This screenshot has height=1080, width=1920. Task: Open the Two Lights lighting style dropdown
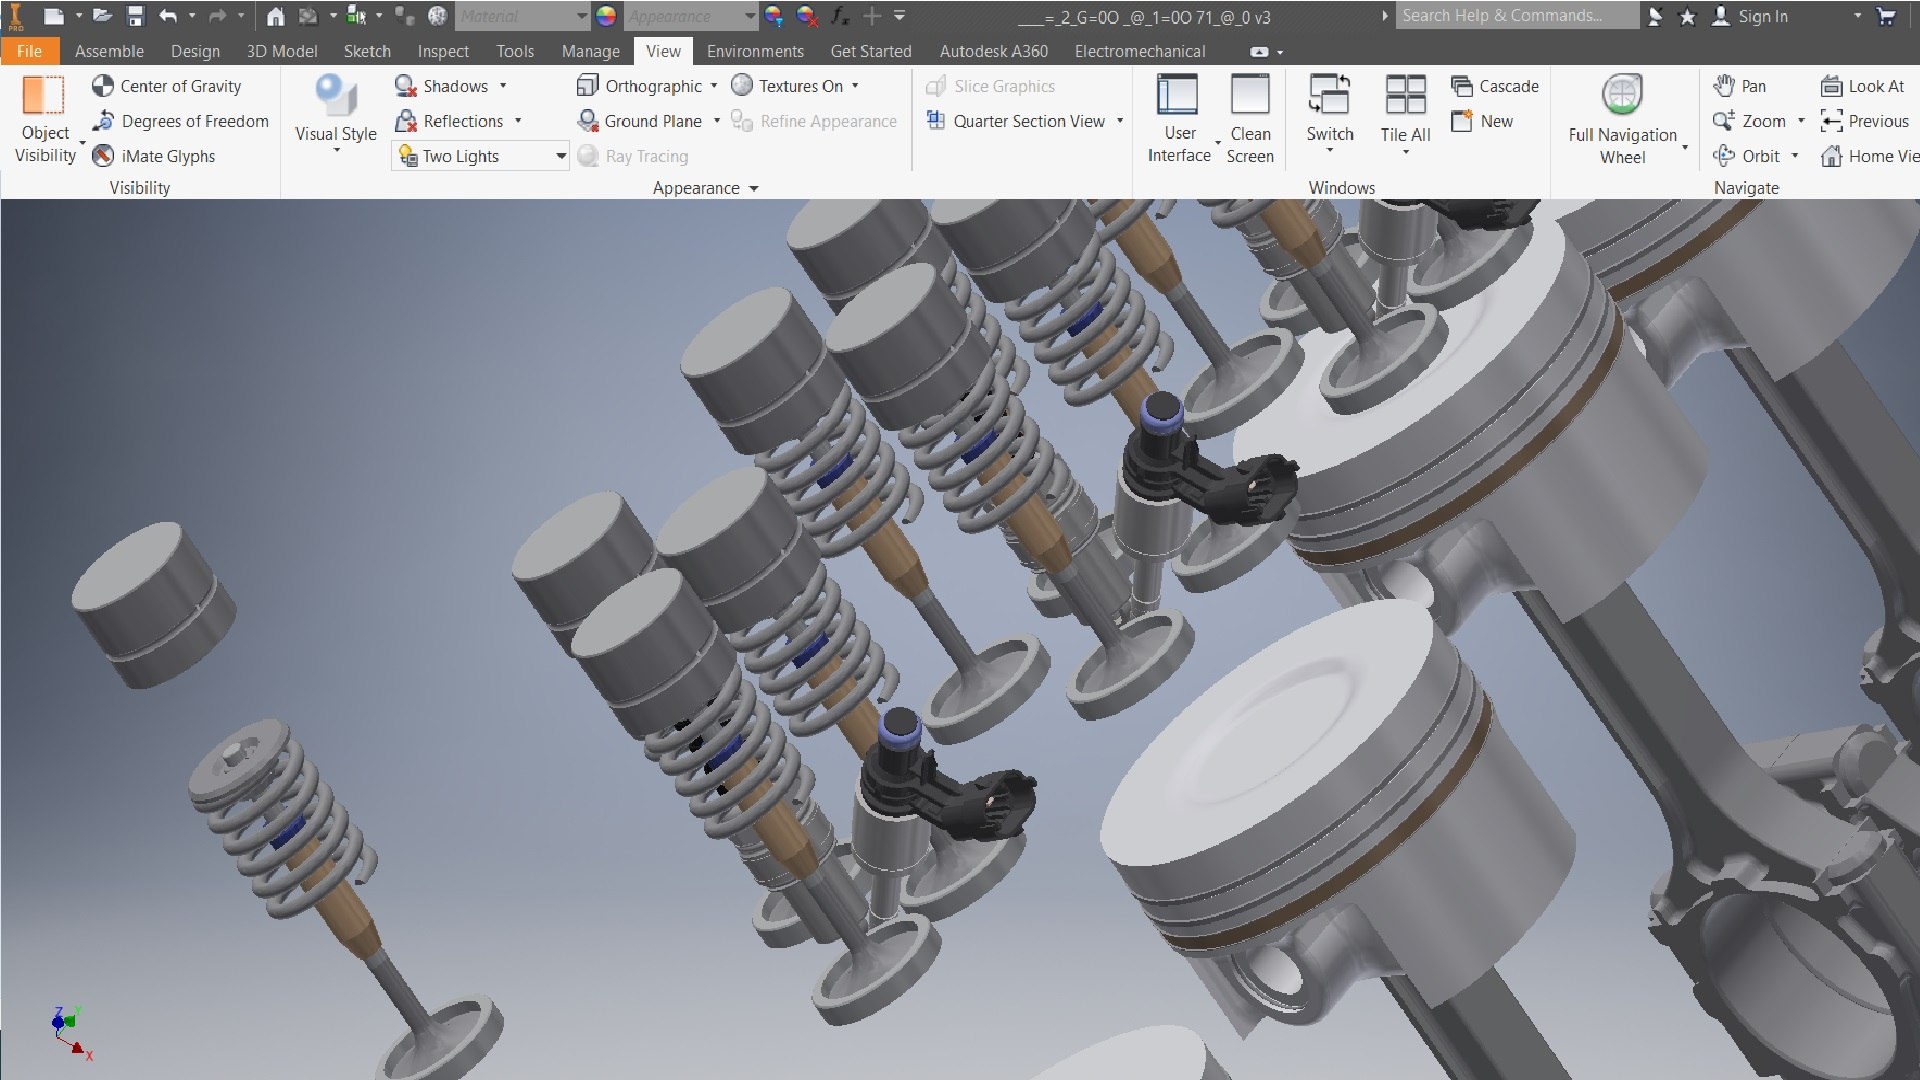pyautogui.click(x=481, y=156)
